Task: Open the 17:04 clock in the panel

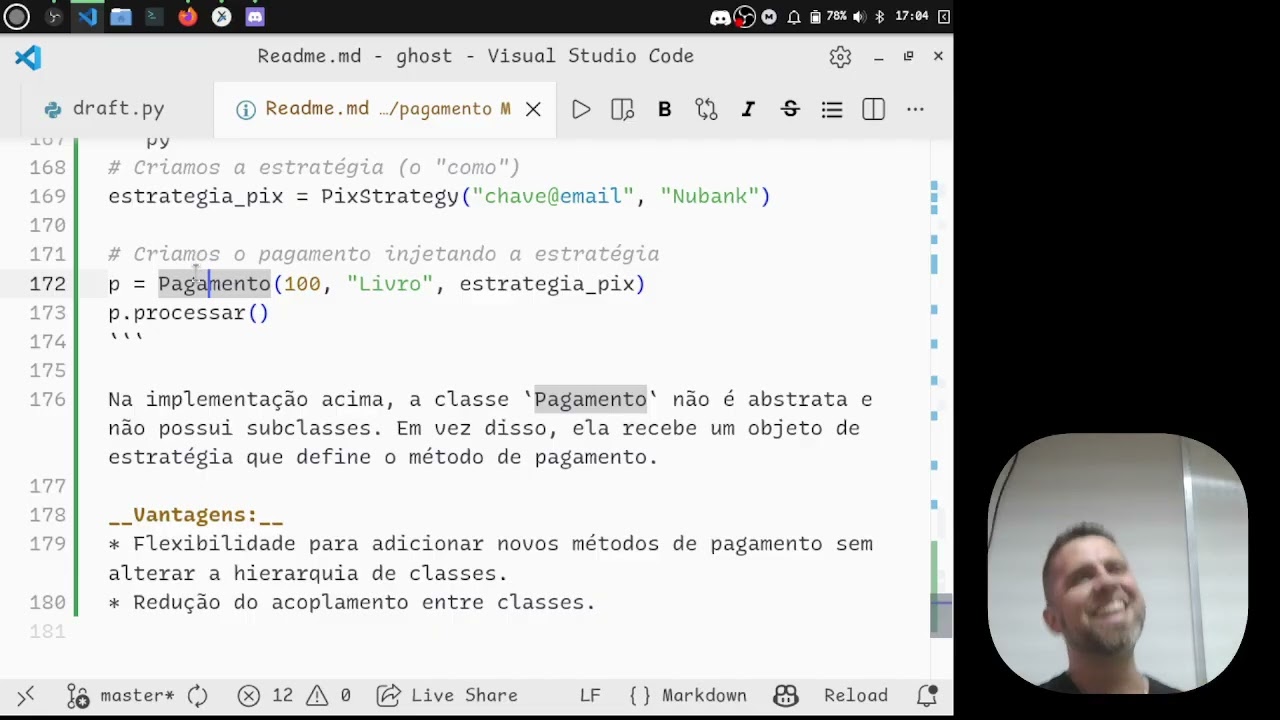Action: point(912,16)
